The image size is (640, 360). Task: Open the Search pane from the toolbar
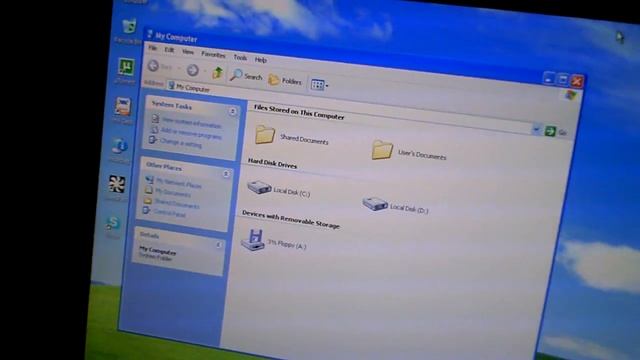[246, 76]
